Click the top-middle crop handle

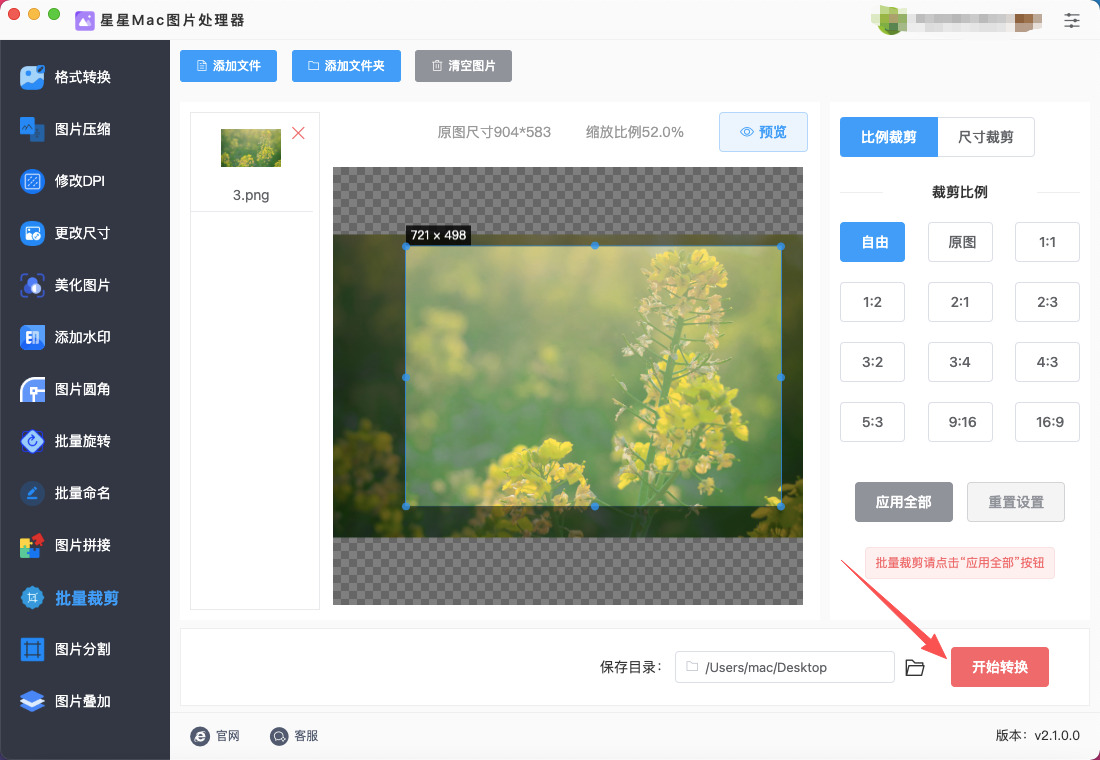pyautogui.click(x=594, y=246)
